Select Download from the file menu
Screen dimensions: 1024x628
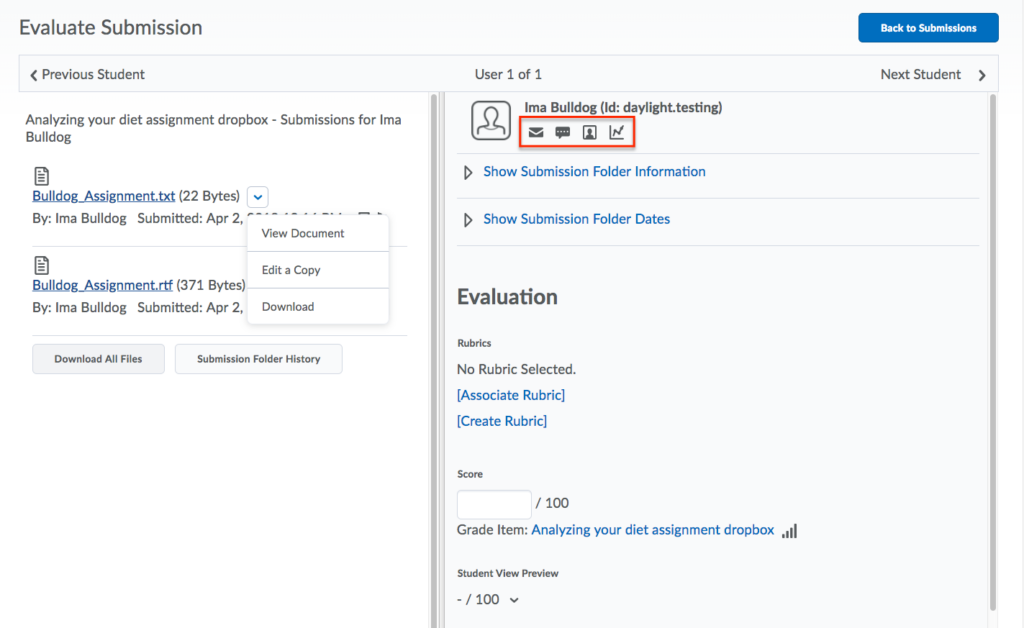pyautogui.click(x=288, y=307)
